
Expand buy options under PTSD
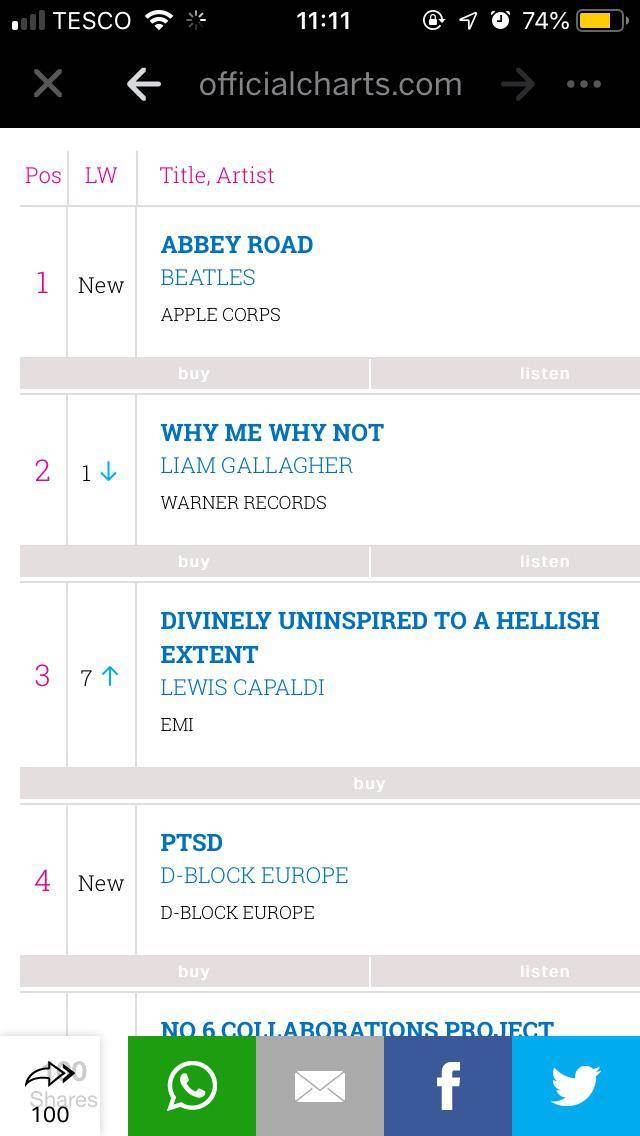(193, 971)
